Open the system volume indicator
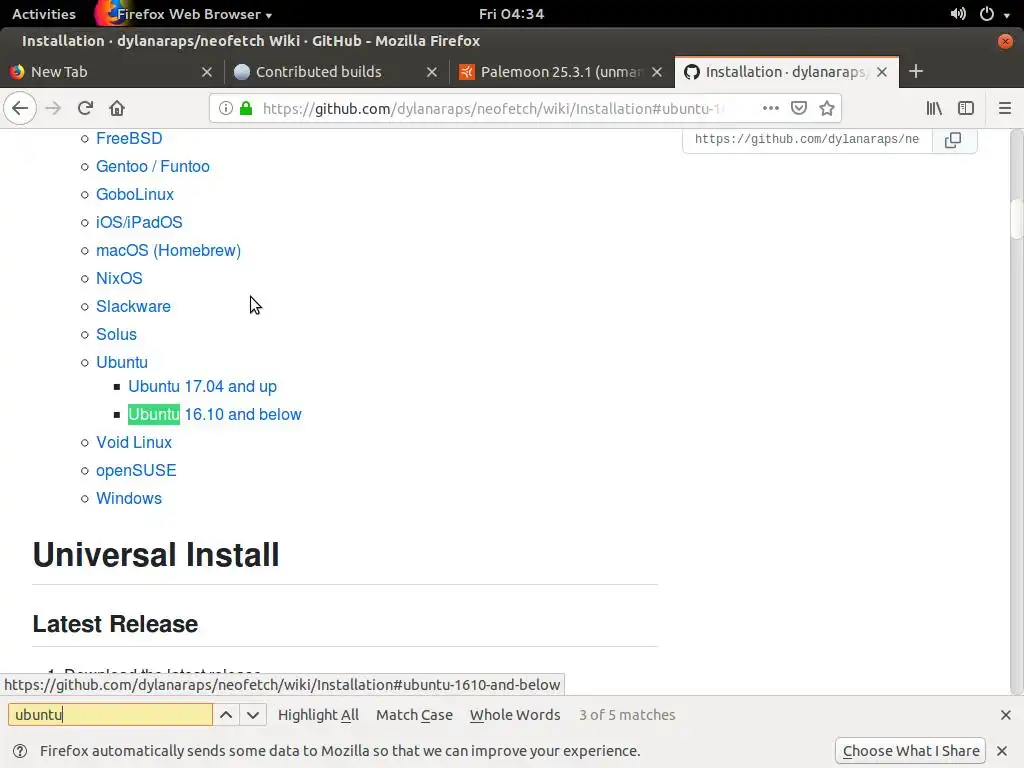The width and height of the screenshot is (1024, 768). [958, 14]
